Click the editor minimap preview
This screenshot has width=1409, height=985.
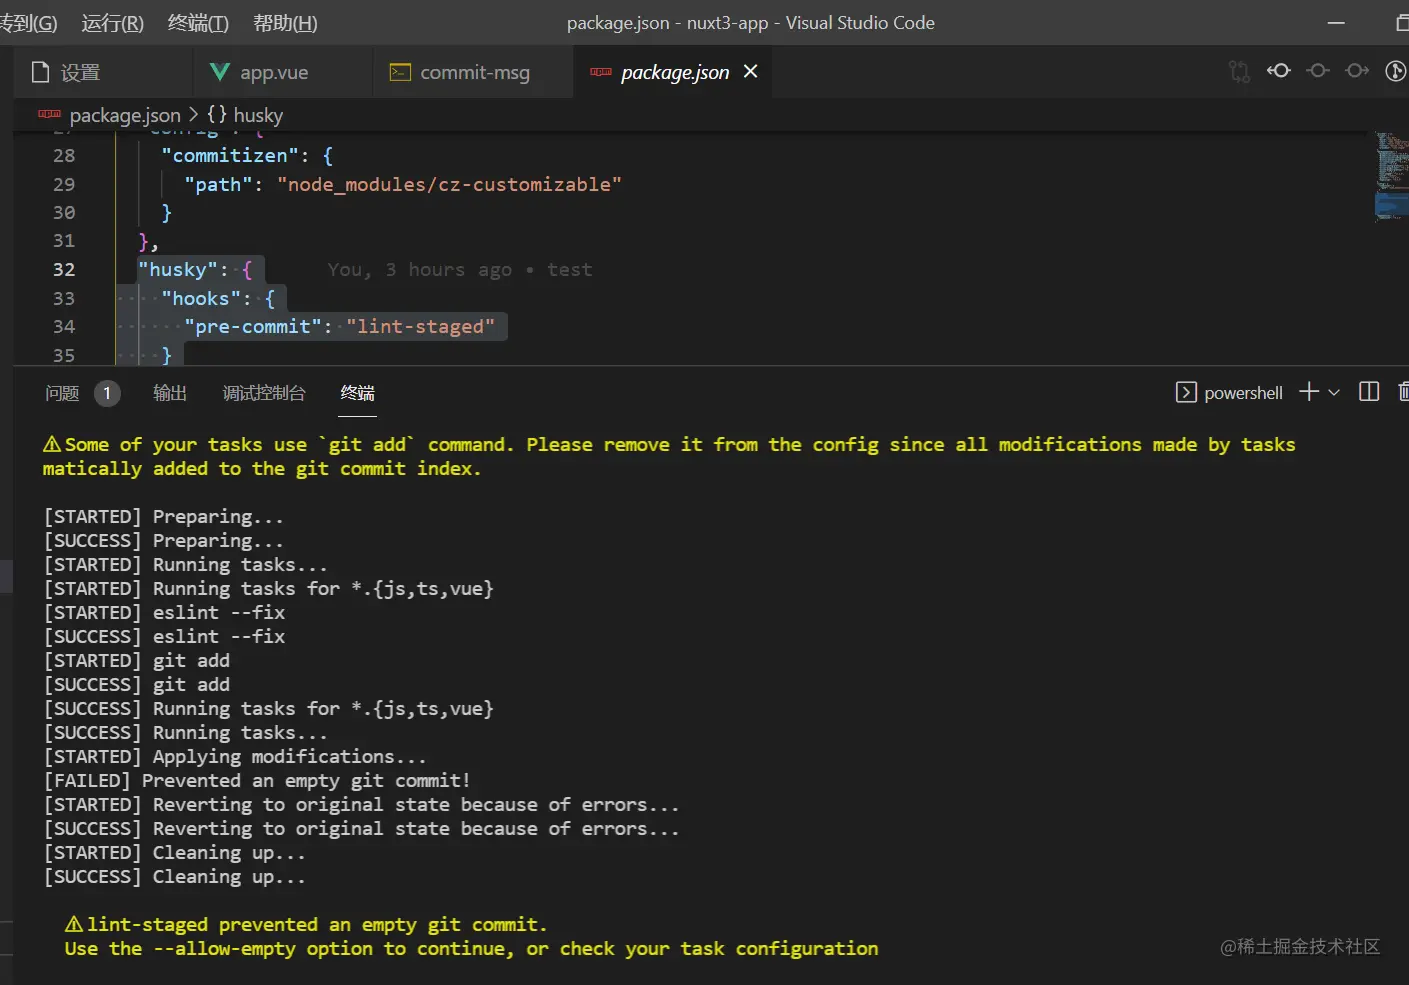(1391, 175)
